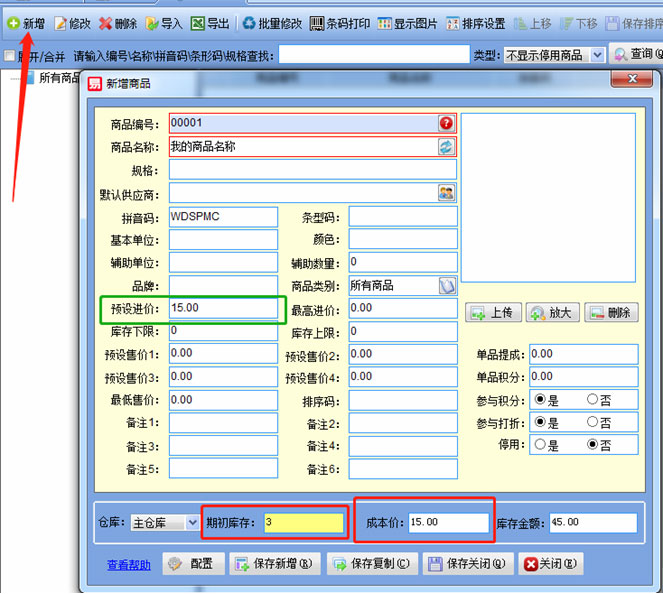
Task: Select 否 for 参与积分
Action: click(x=593, y=400)
